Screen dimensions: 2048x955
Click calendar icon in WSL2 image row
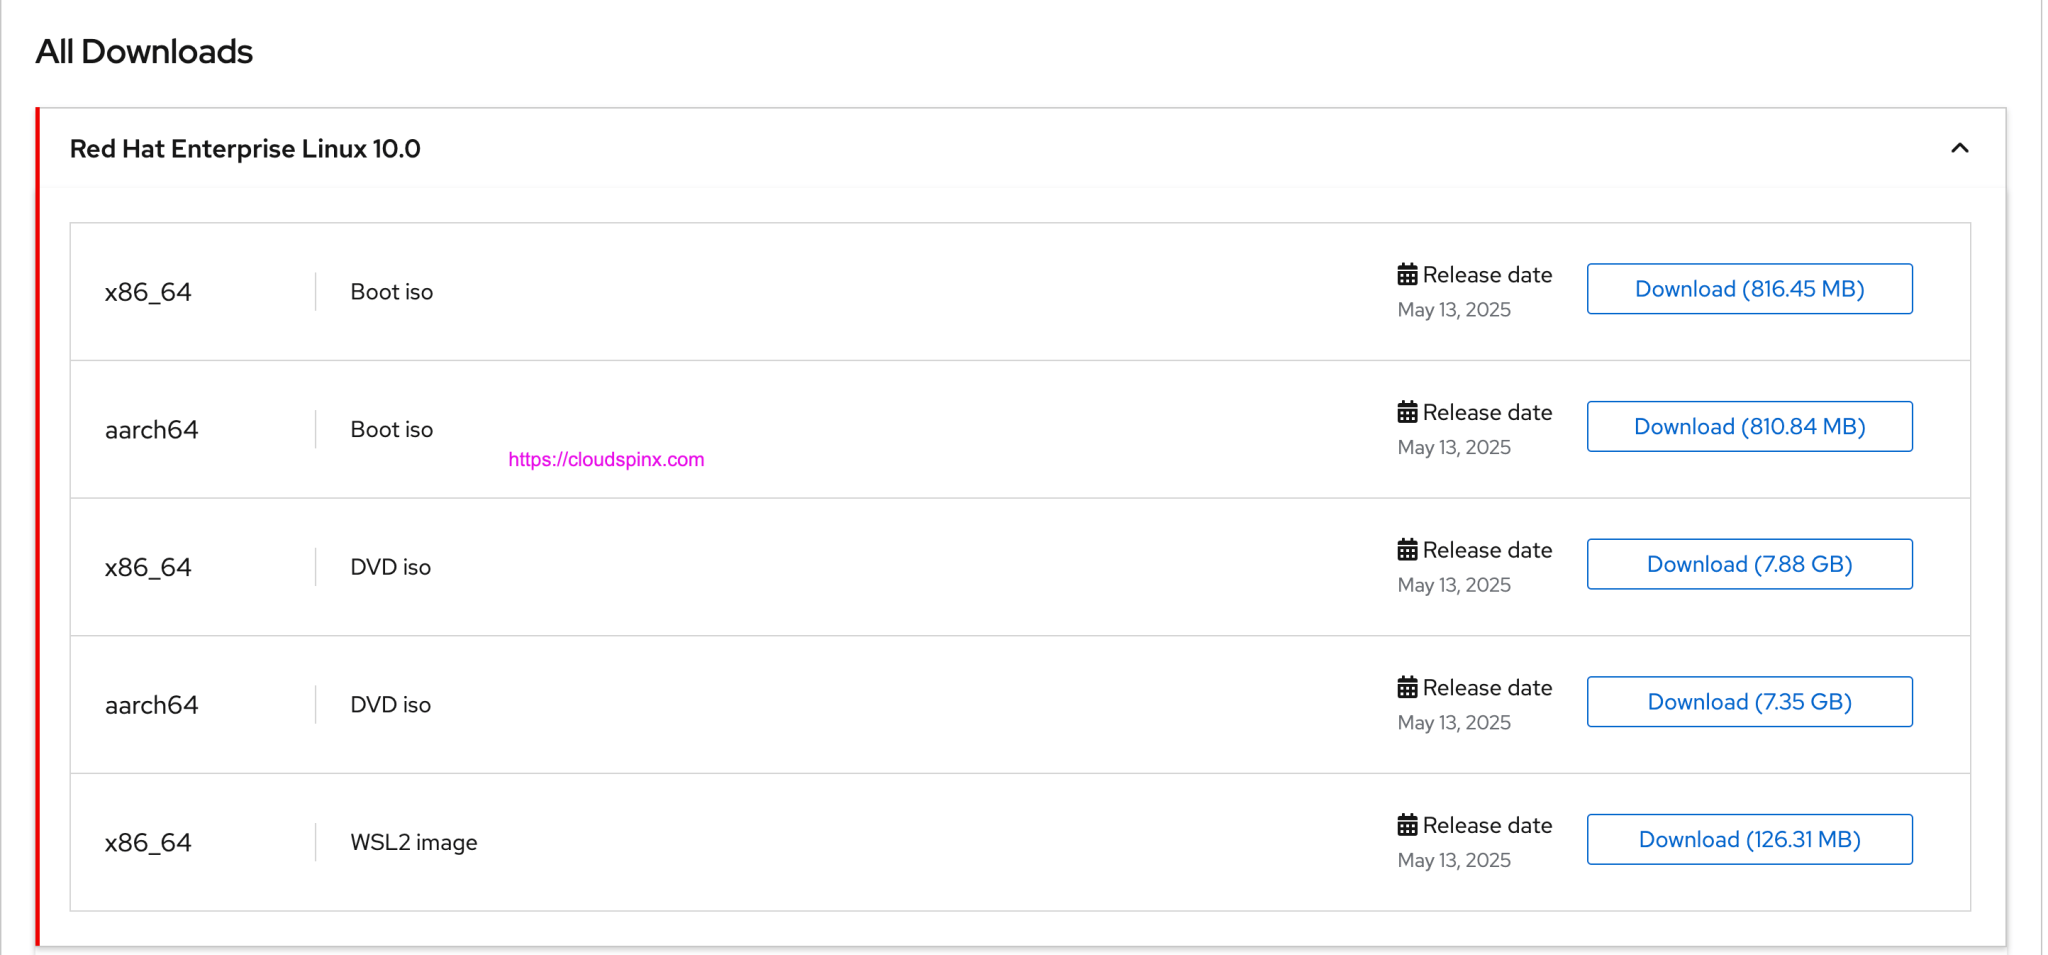(x=1407, y=825)
